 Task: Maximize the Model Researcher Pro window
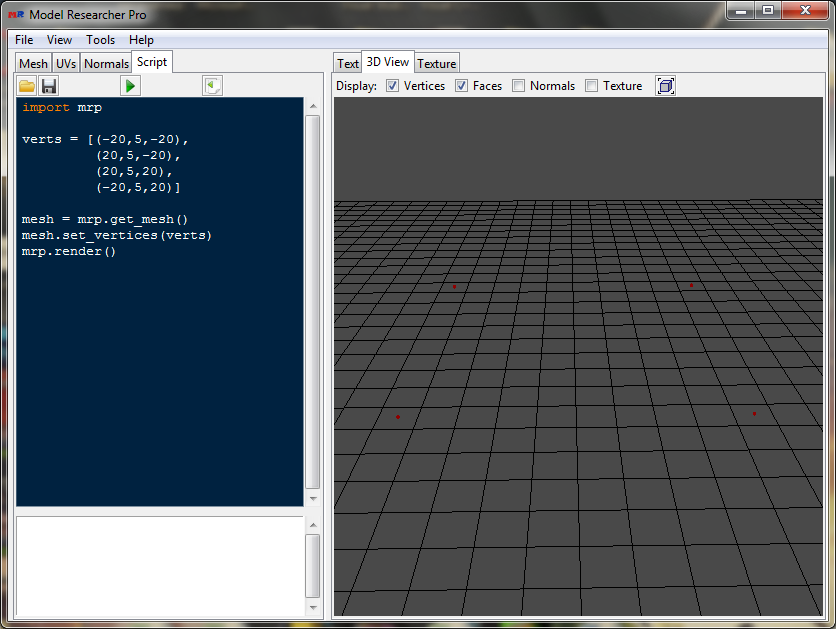pyautogui.click(x=768, y=11)
